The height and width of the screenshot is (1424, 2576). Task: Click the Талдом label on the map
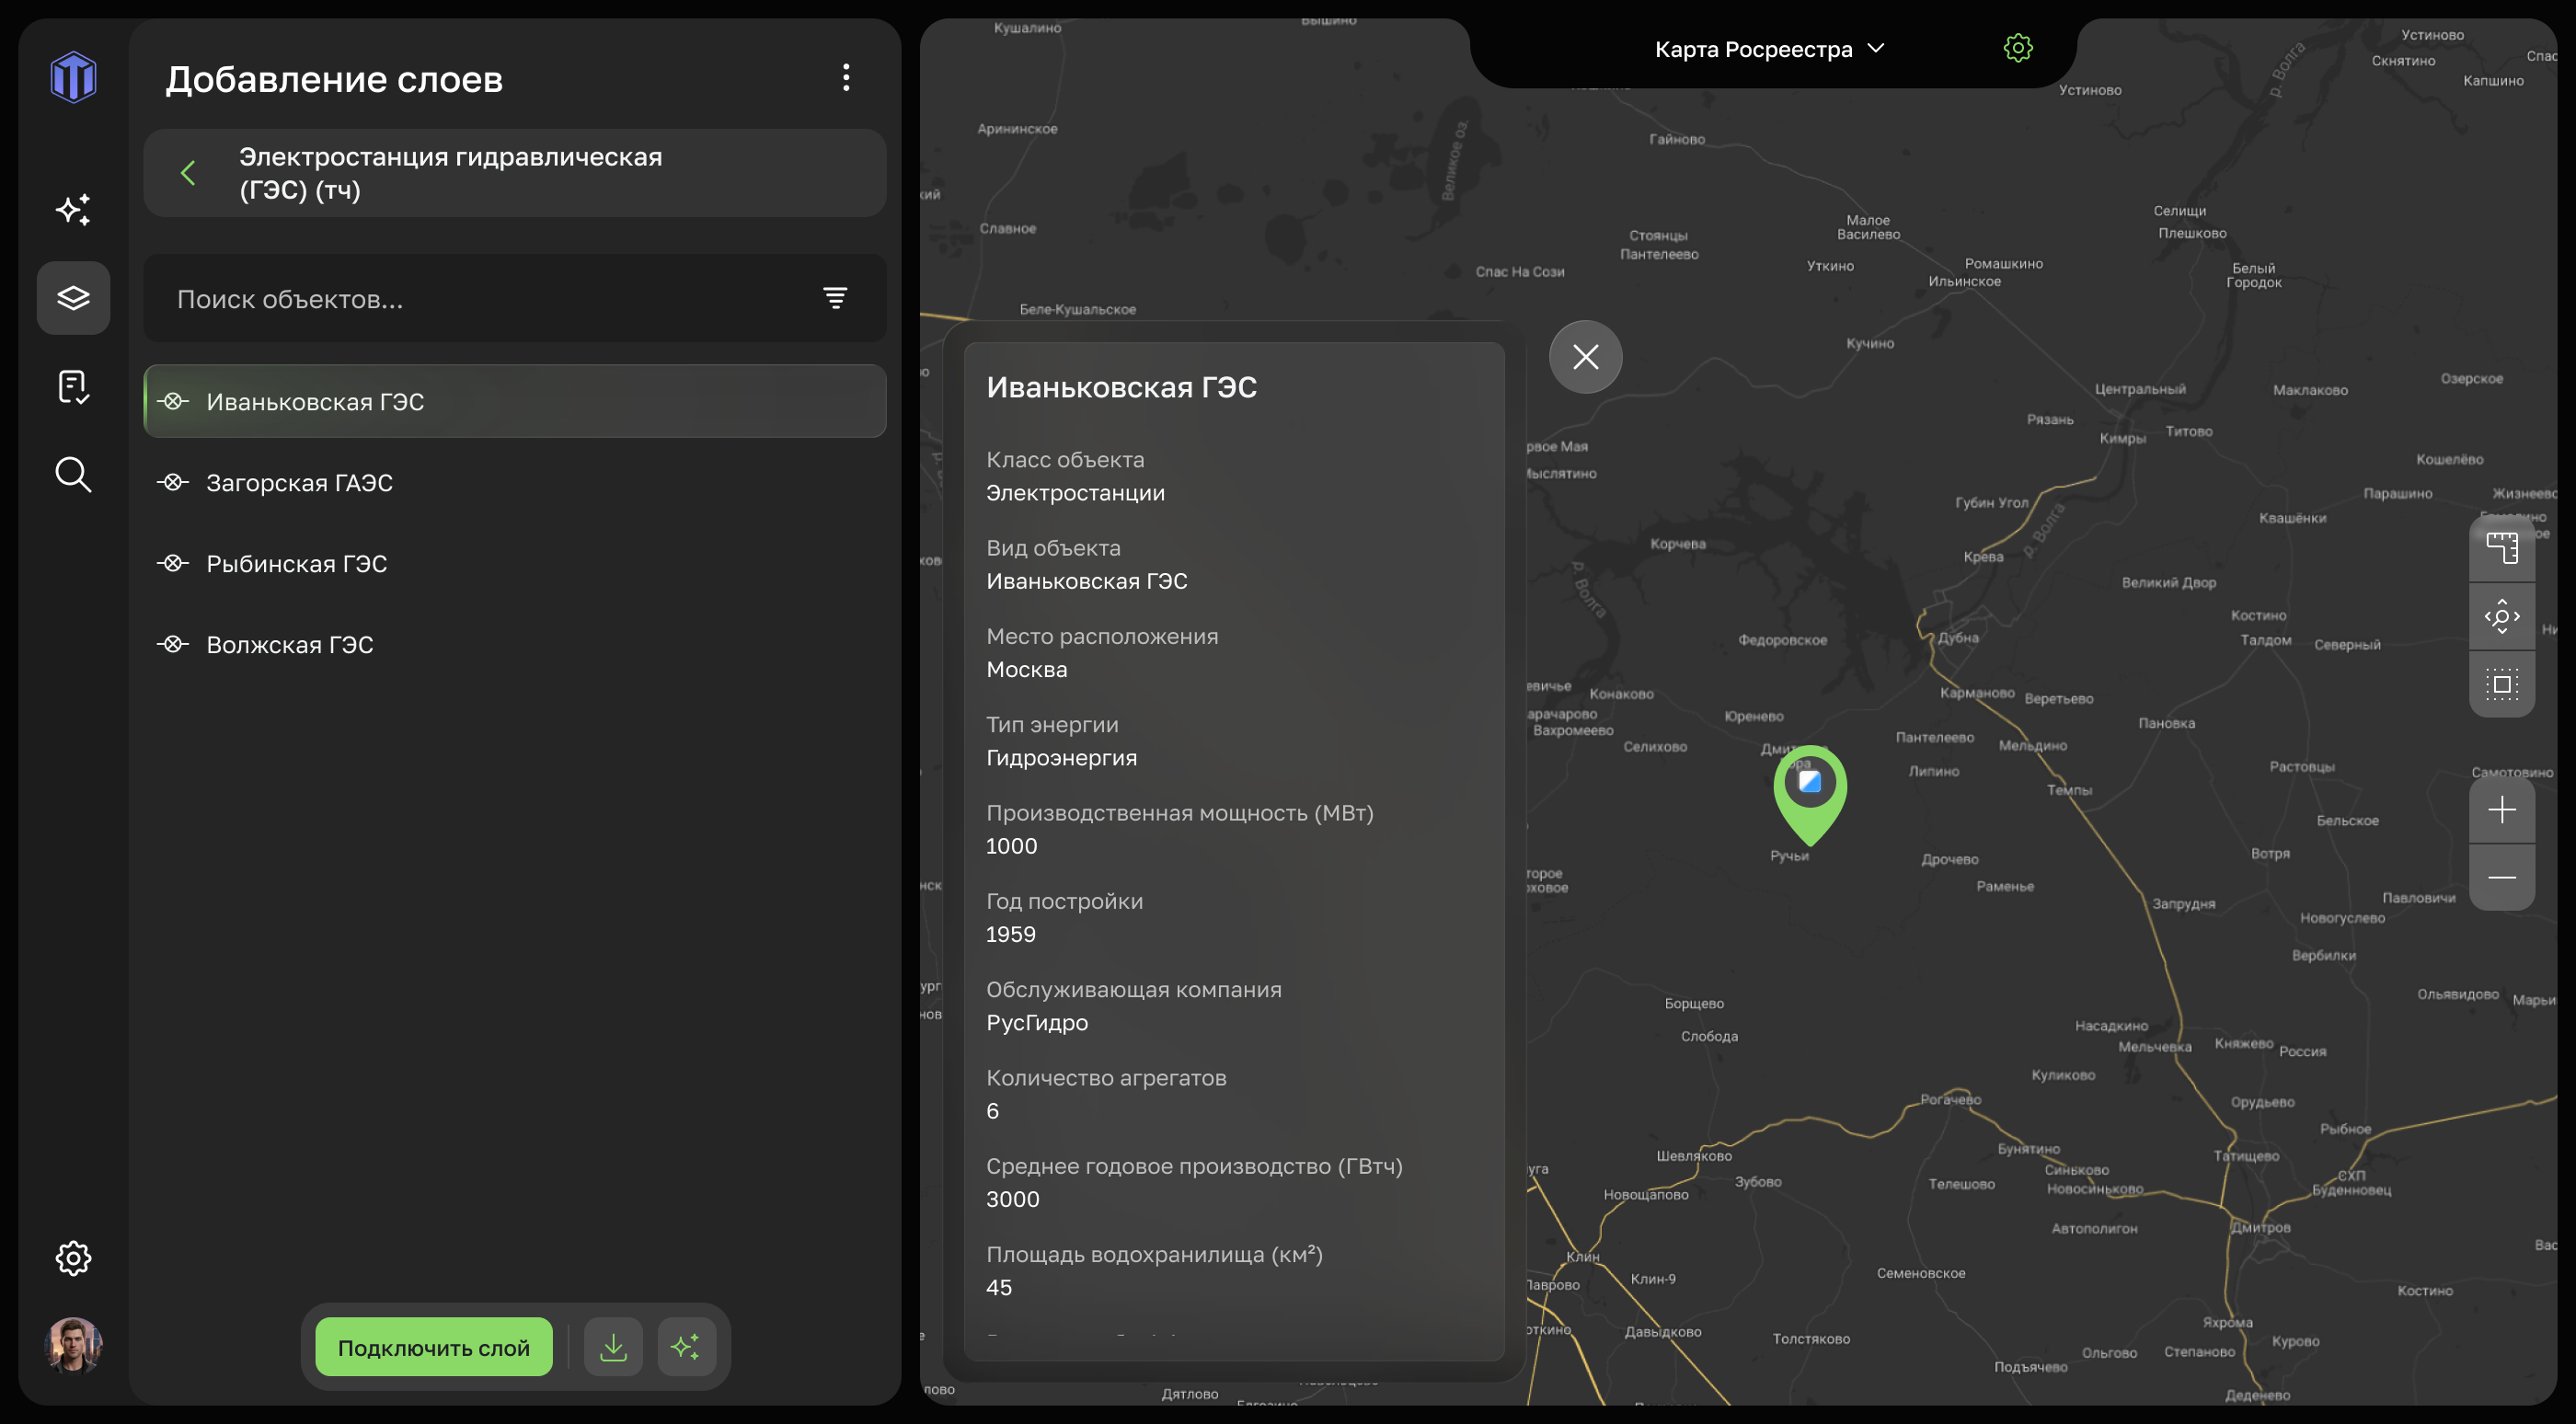click(x=2265, y=640)
